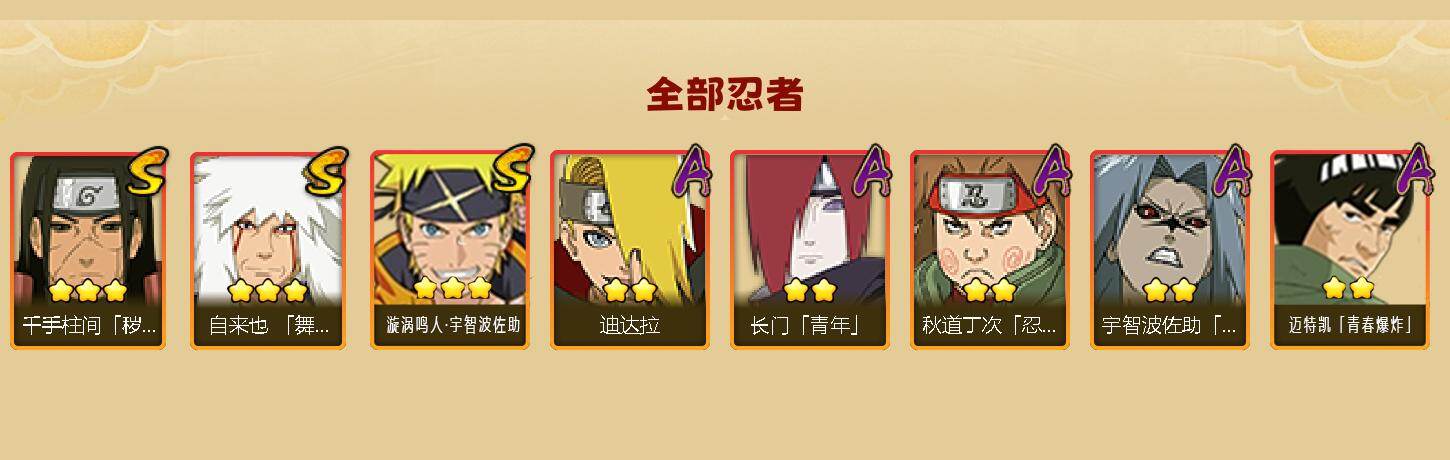Click the S rank badge on 自来也 card
Image resolution: width=1450 pixels, height=460 pixels.
(326, 171)
